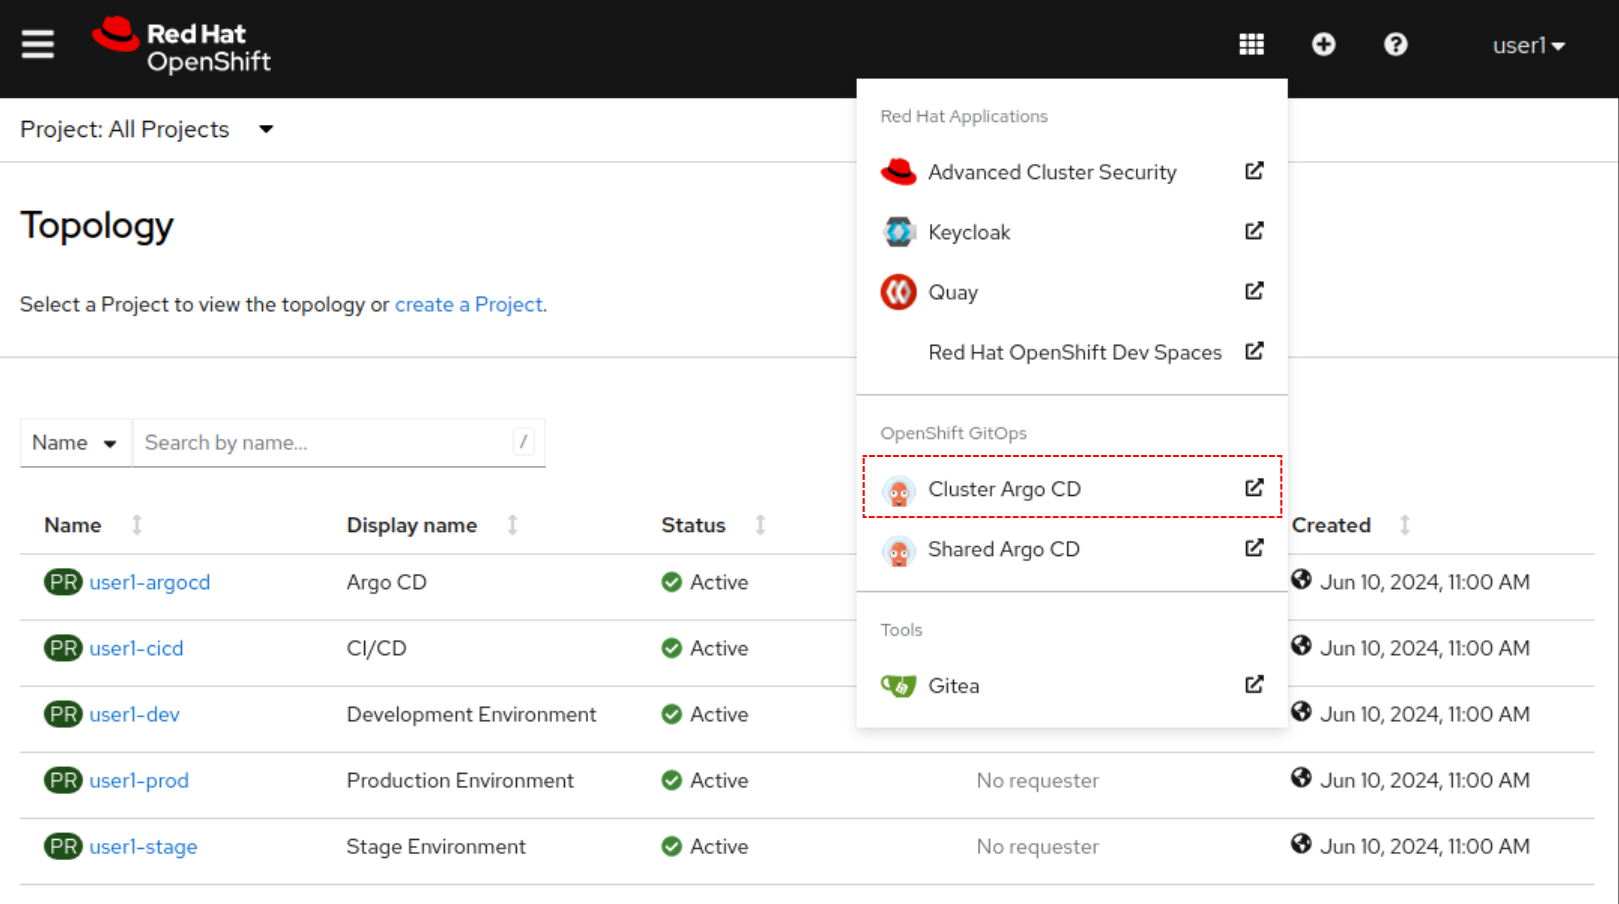Click the OpenShift GitOps section label

953,433
